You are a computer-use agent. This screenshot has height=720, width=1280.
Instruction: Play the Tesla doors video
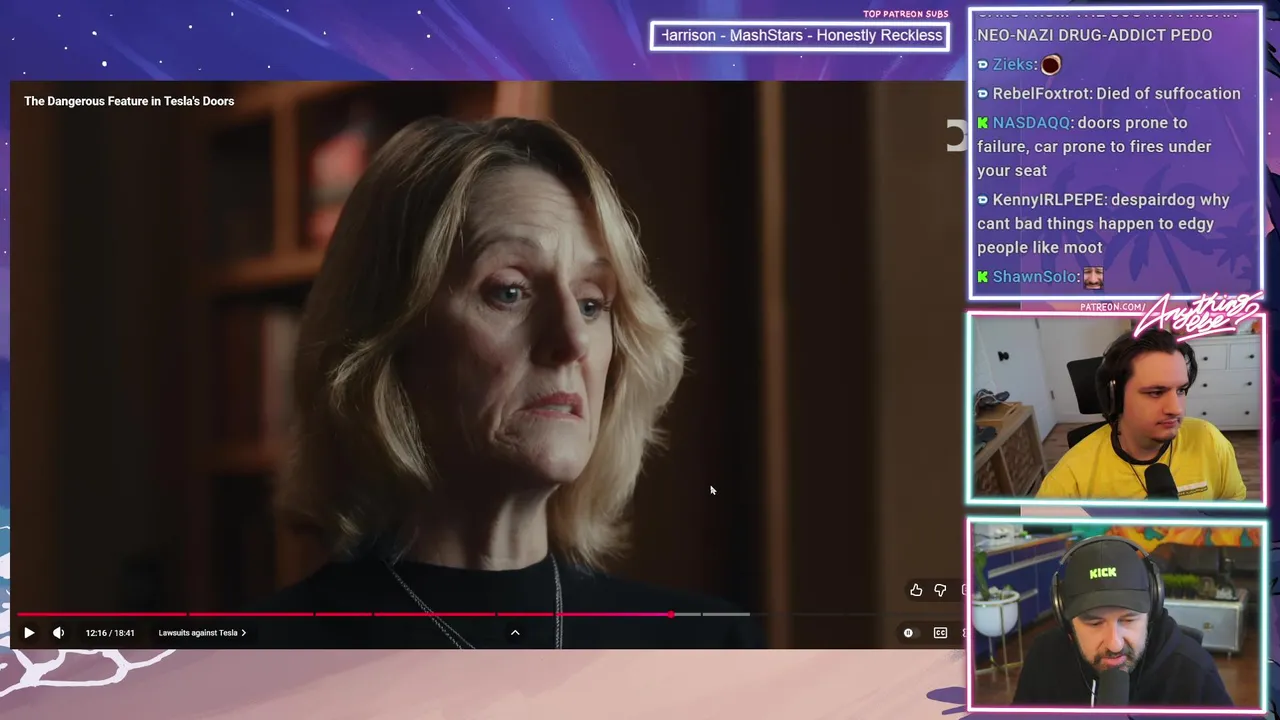coord(29,633)
